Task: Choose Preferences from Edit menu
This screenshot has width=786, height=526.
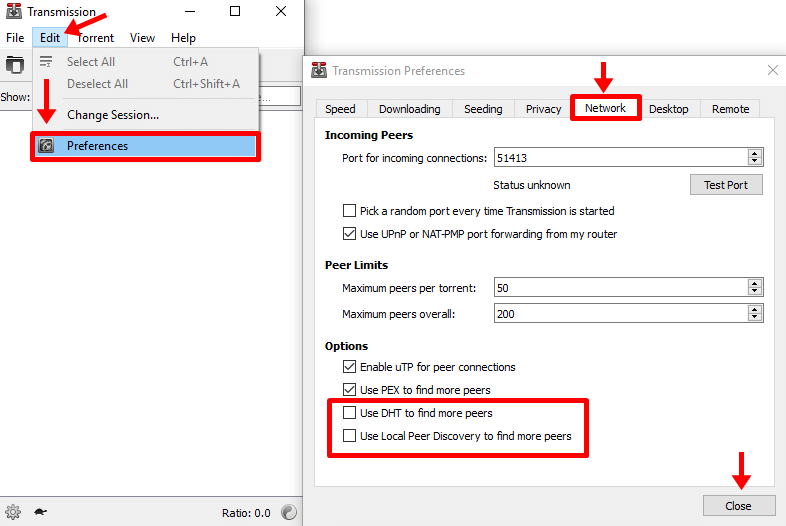Action: [145, 146]
